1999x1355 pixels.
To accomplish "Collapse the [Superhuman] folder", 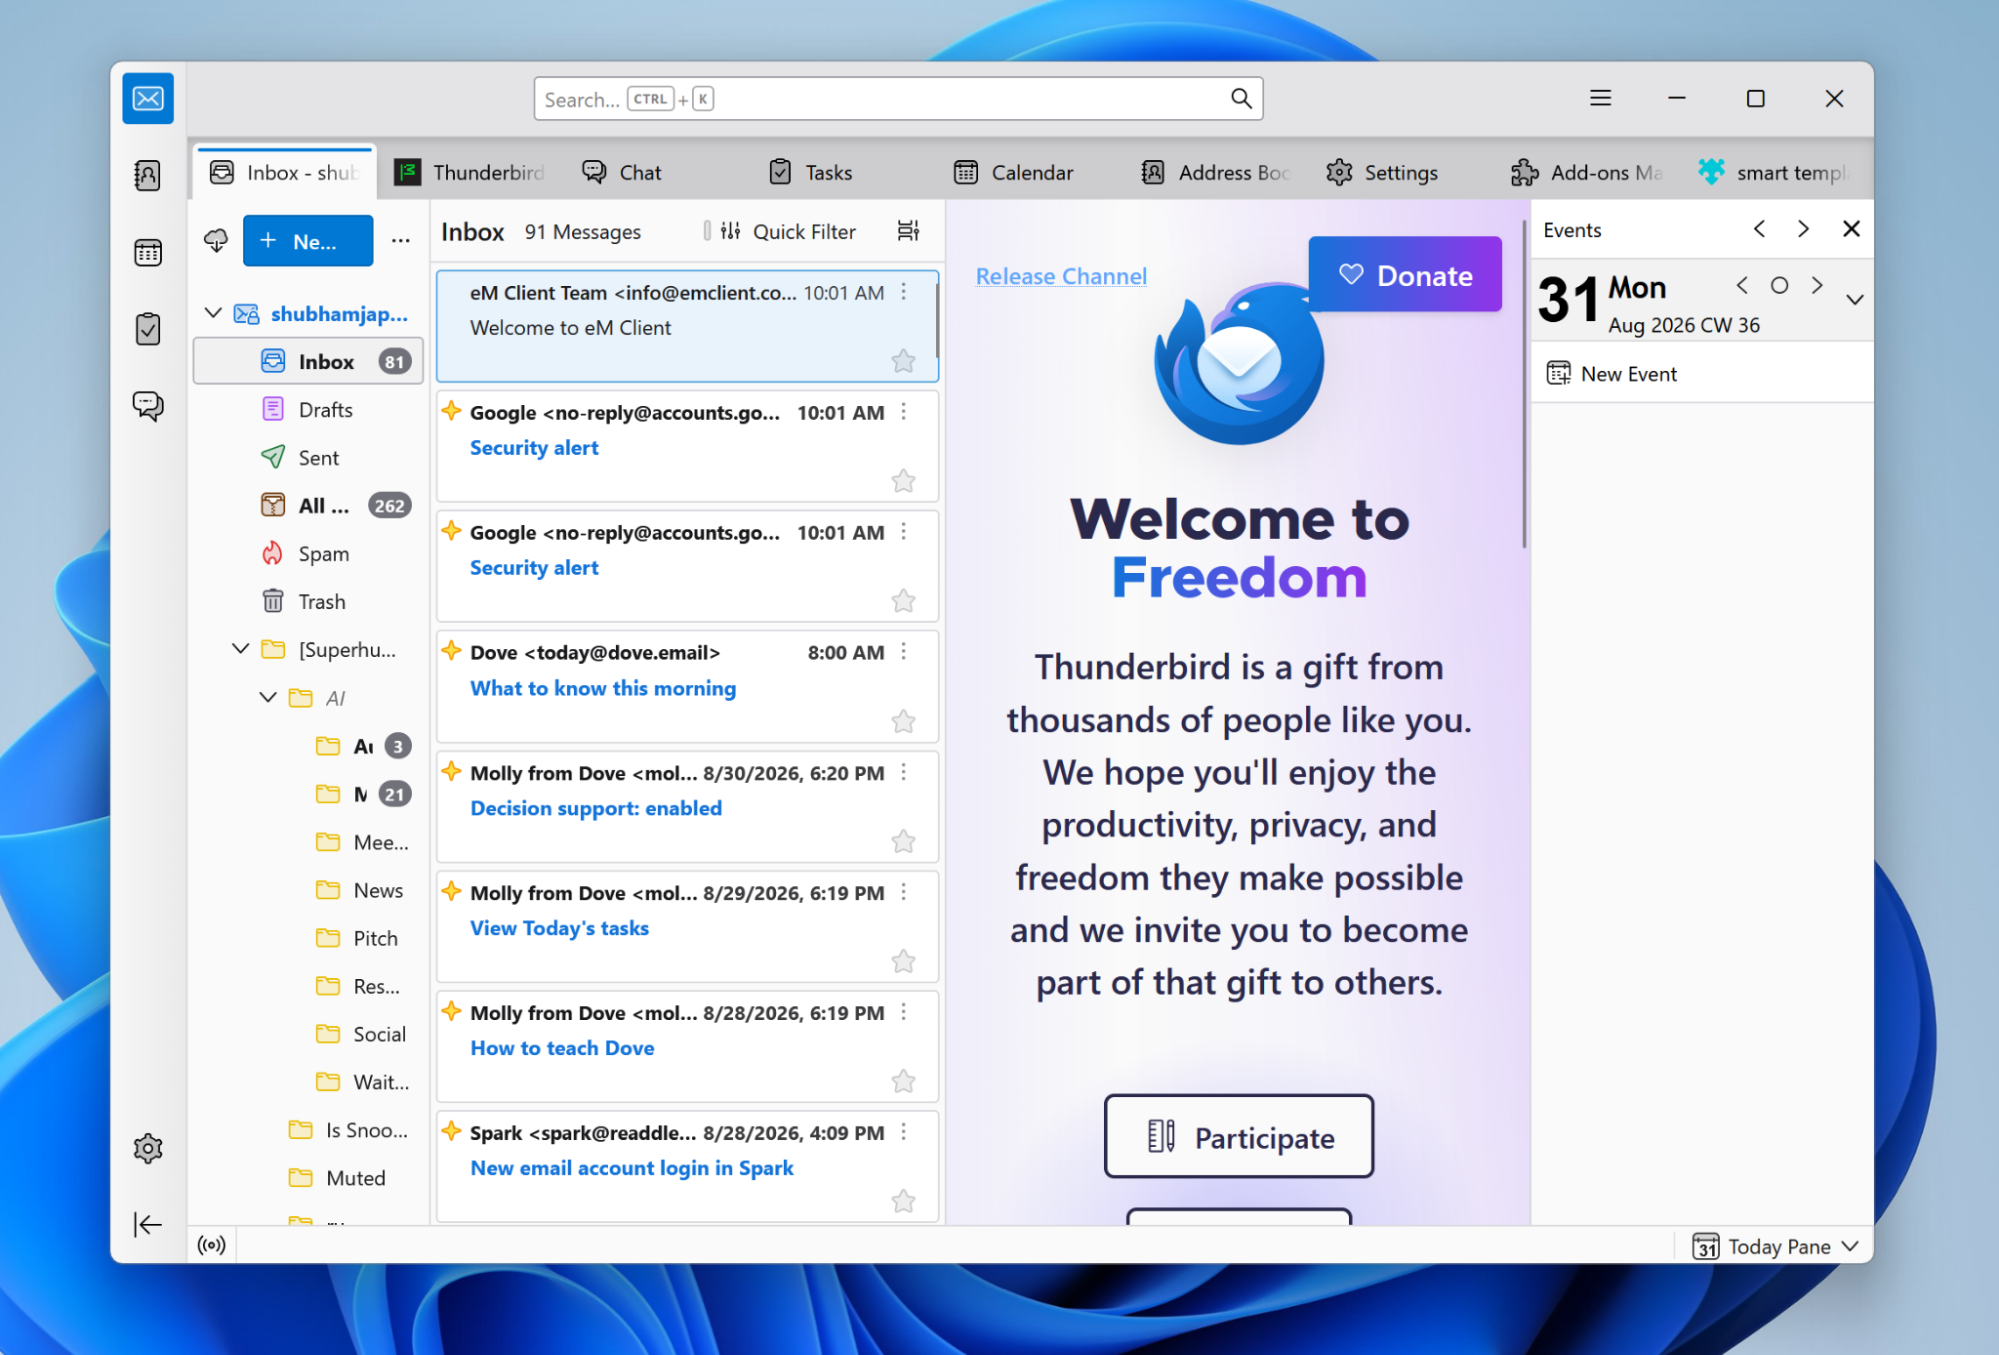I will [240, 649].
